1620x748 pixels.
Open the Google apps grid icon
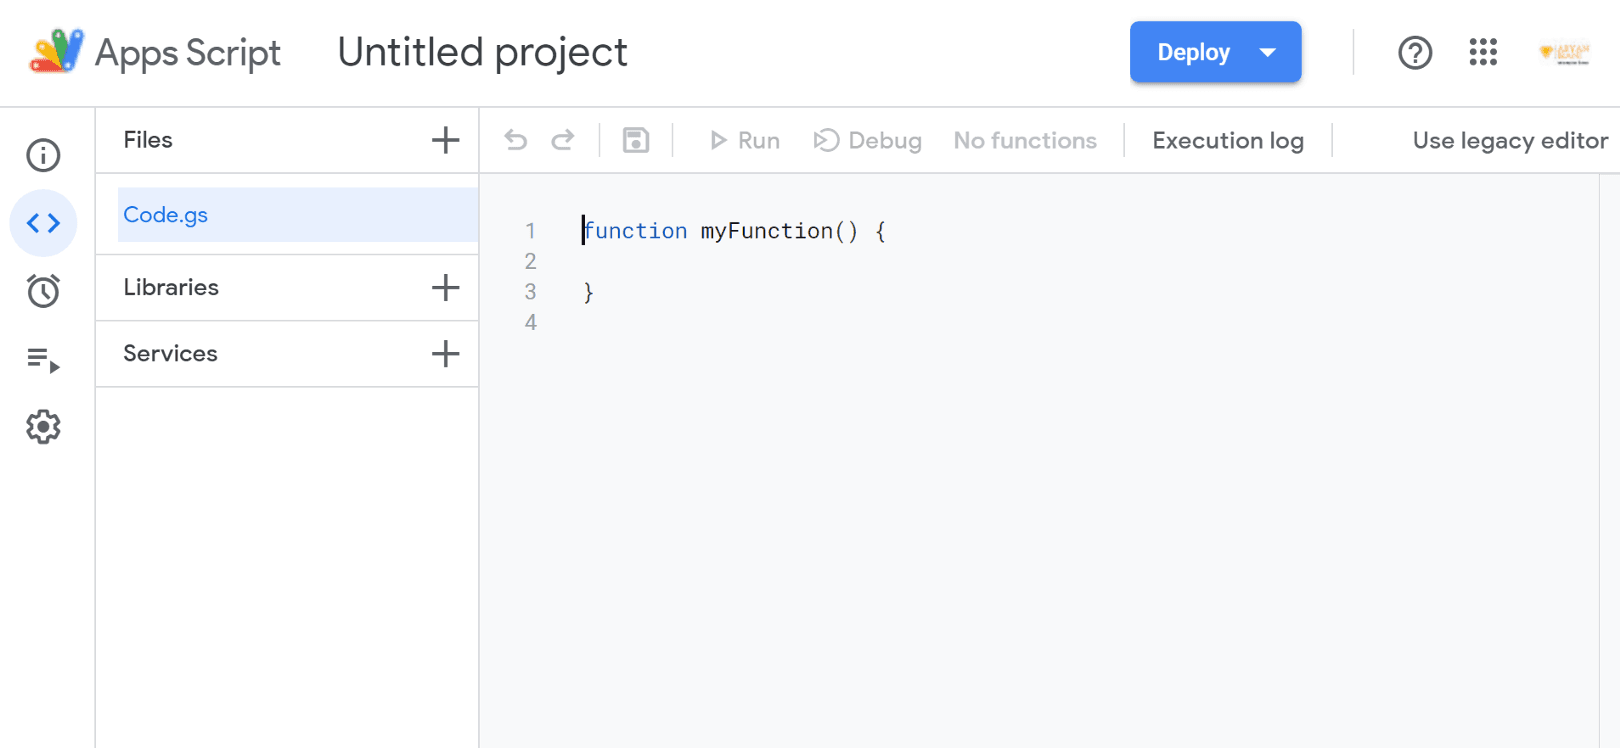click(x=1483, y=52)
